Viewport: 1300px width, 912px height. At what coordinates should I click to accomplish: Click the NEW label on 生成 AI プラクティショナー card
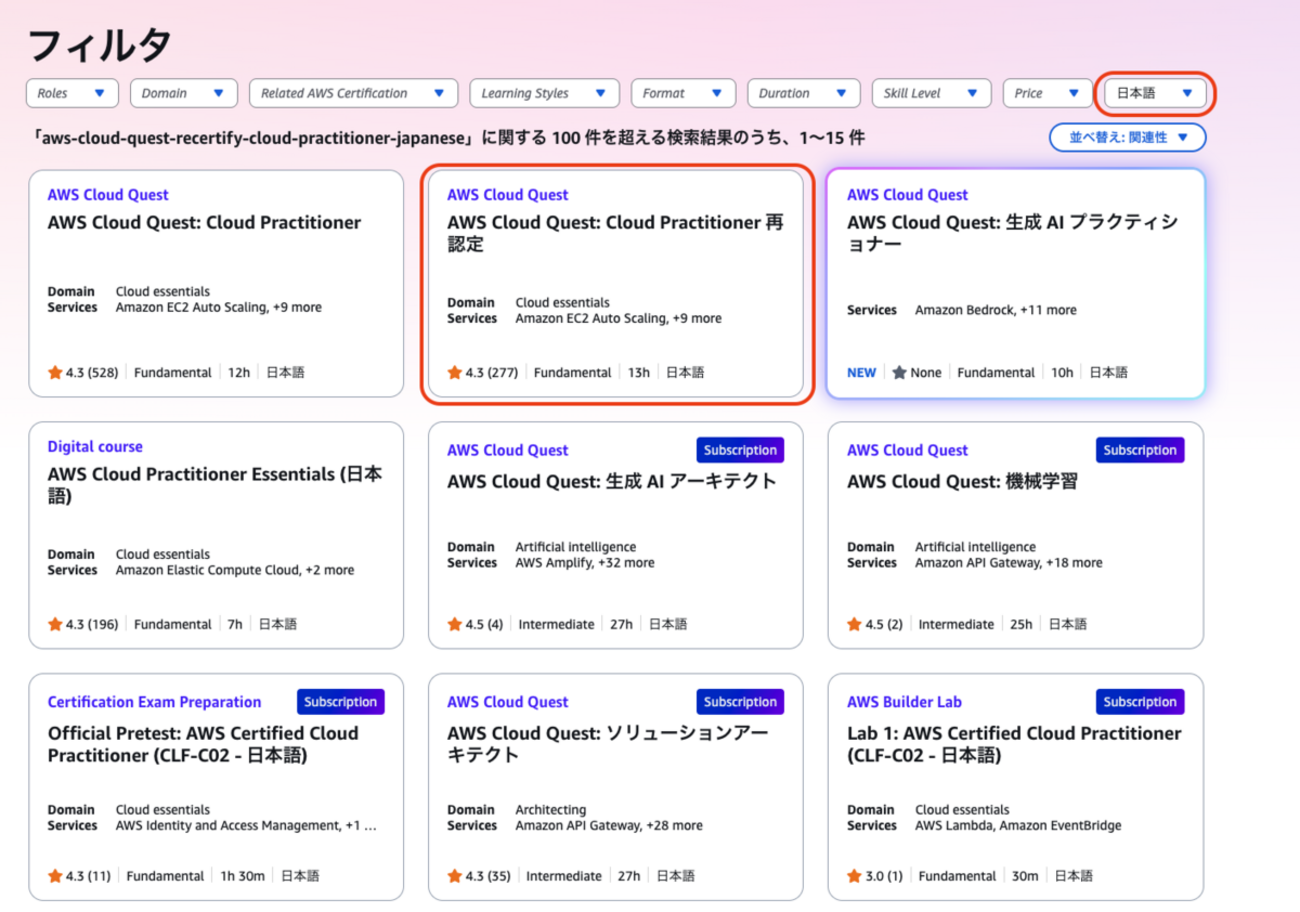(x=861, y=372)
